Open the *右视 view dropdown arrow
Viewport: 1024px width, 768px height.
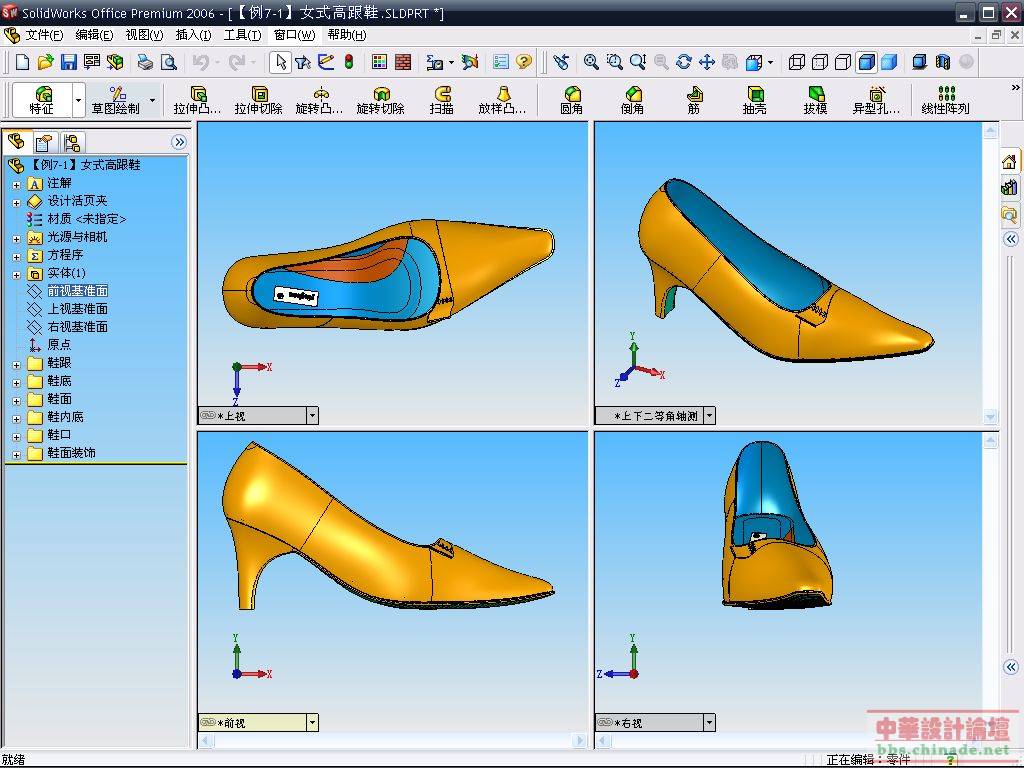pyautogui.click(x=709, y=722)
